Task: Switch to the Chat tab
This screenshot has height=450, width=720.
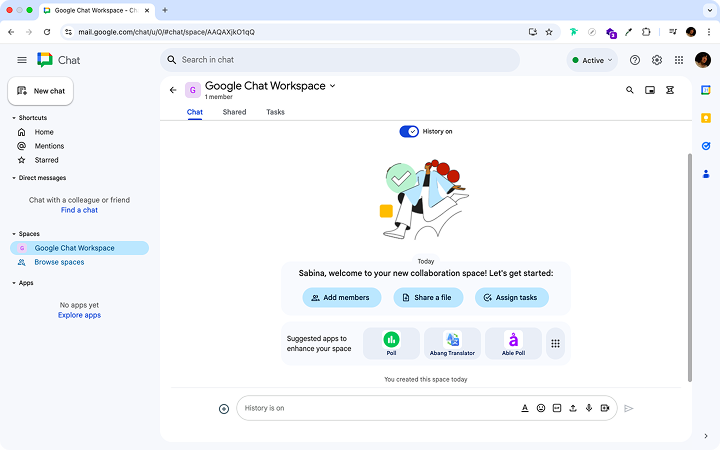Action: click(x=195, y=112)
